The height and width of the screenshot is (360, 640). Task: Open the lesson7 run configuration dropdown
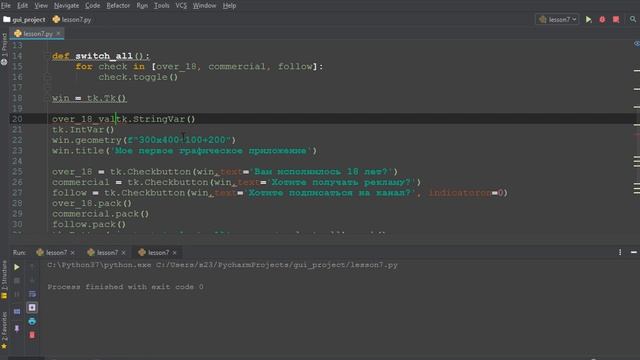click(x=557, y=20)
